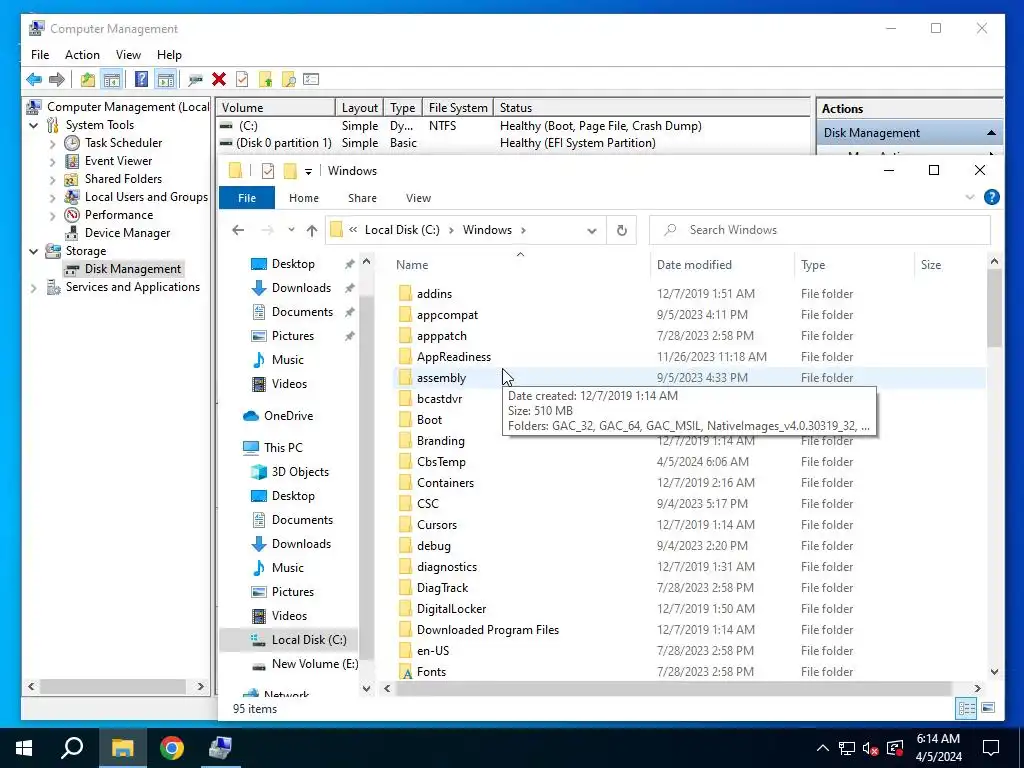The height and width of the screenshot is (768, 1024).
Task: Select the Fonts folder
Action: [431, 672]
